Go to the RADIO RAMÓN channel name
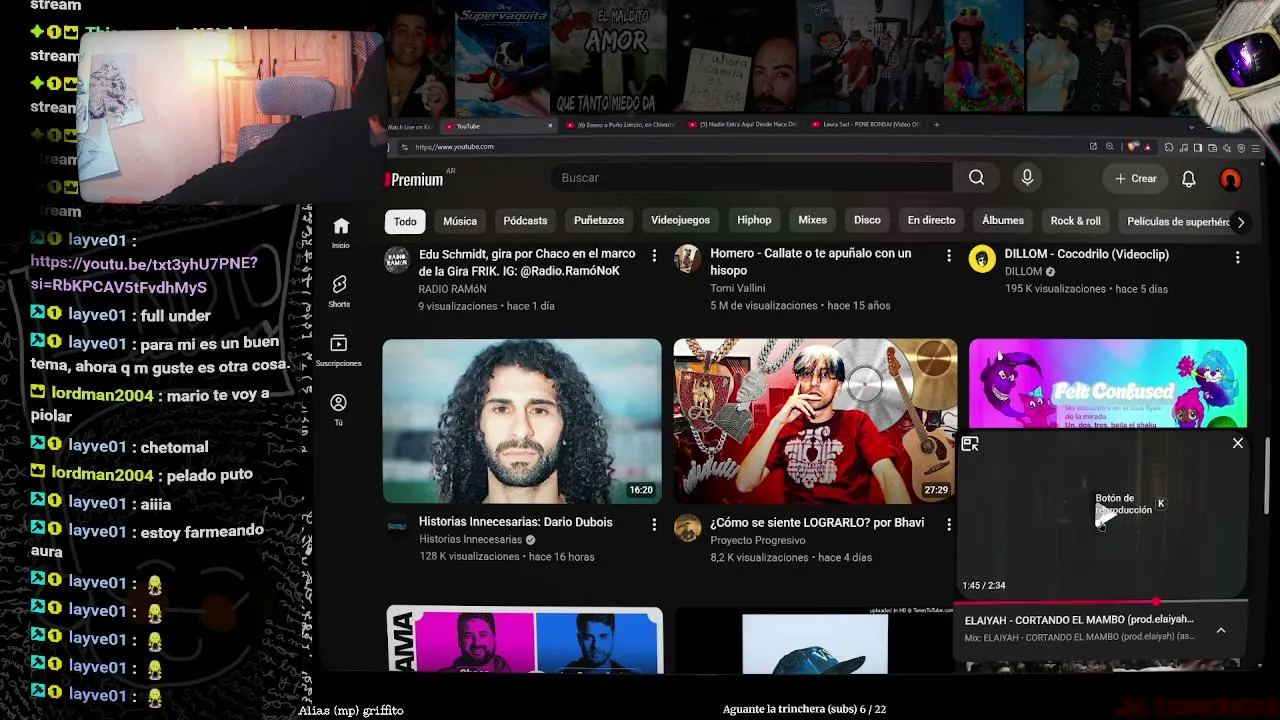 [x=453, y=289]
